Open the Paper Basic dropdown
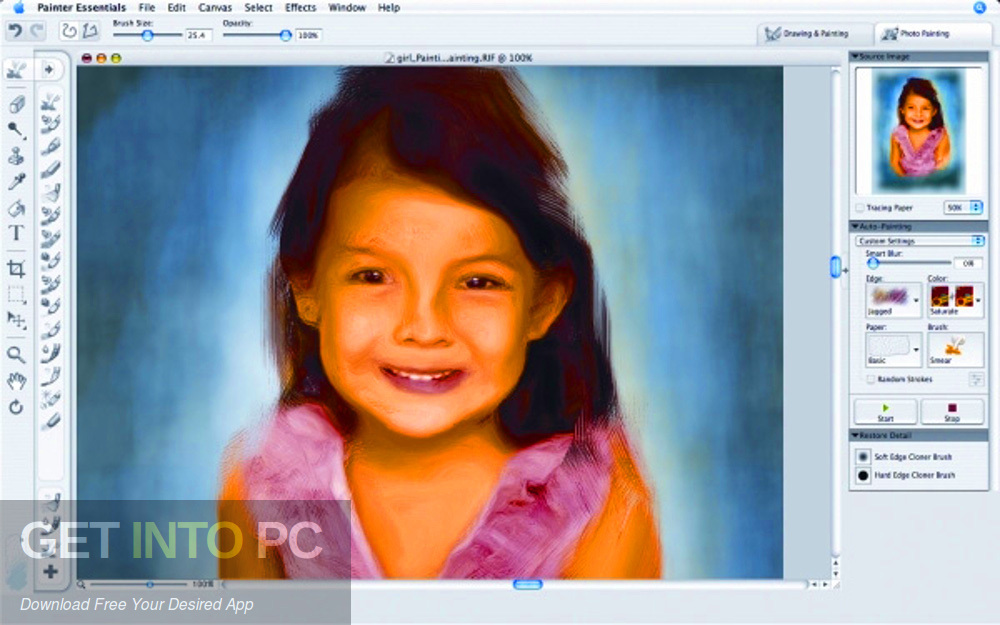Screen dimensions: 1000x625 pyautogui.click(x=893, y=349)
